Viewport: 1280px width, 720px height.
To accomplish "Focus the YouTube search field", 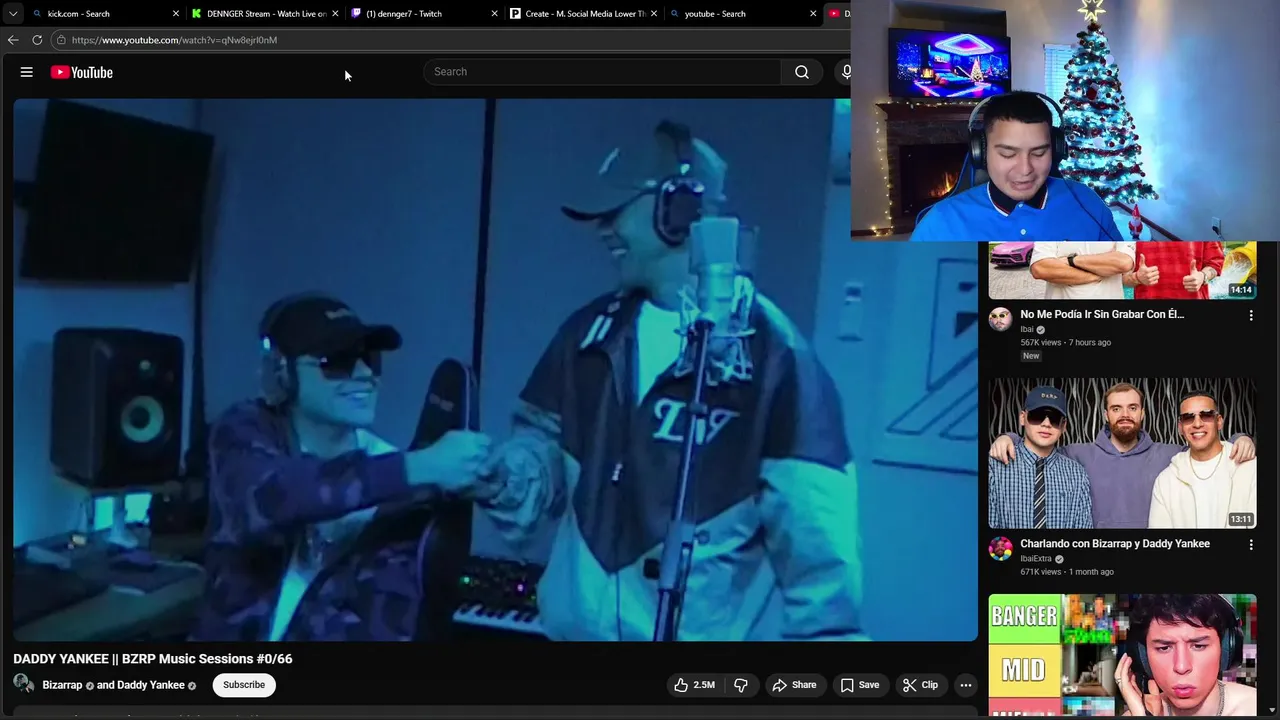I will (x=603, y=72).
